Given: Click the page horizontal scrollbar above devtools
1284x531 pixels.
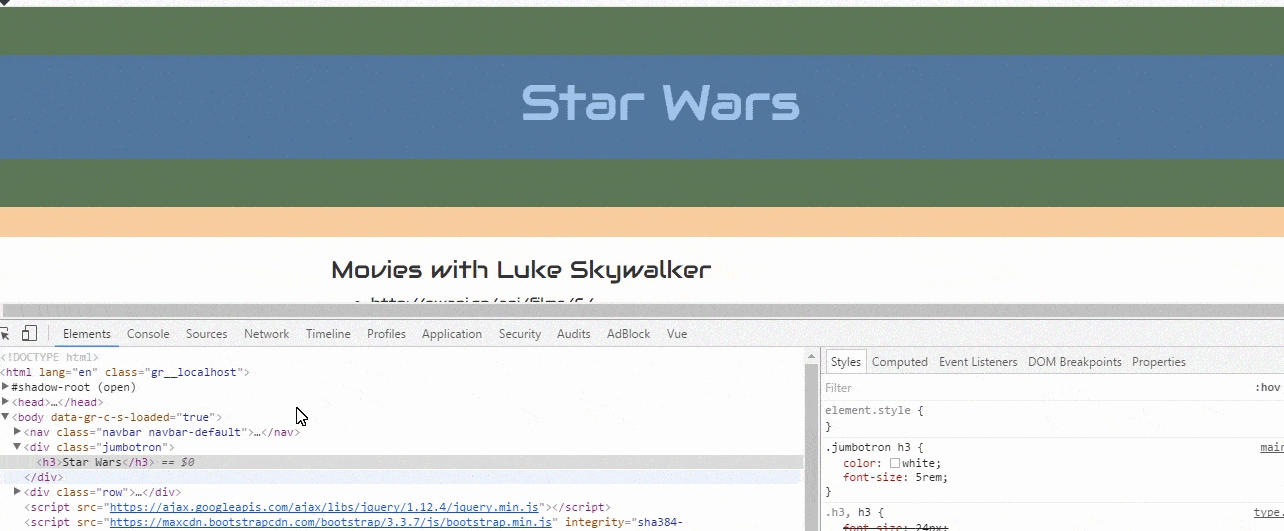Looking at the screenshot, I should pyautogui.click(x=642, y=311).
